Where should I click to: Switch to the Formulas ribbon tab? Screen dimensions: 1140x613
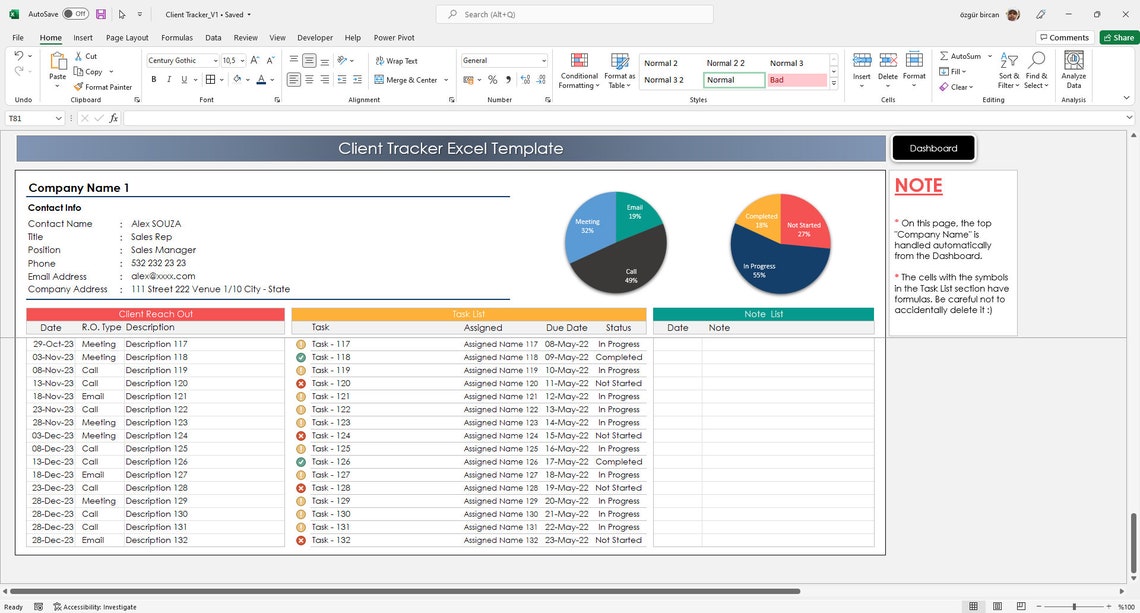pos(177,37)
